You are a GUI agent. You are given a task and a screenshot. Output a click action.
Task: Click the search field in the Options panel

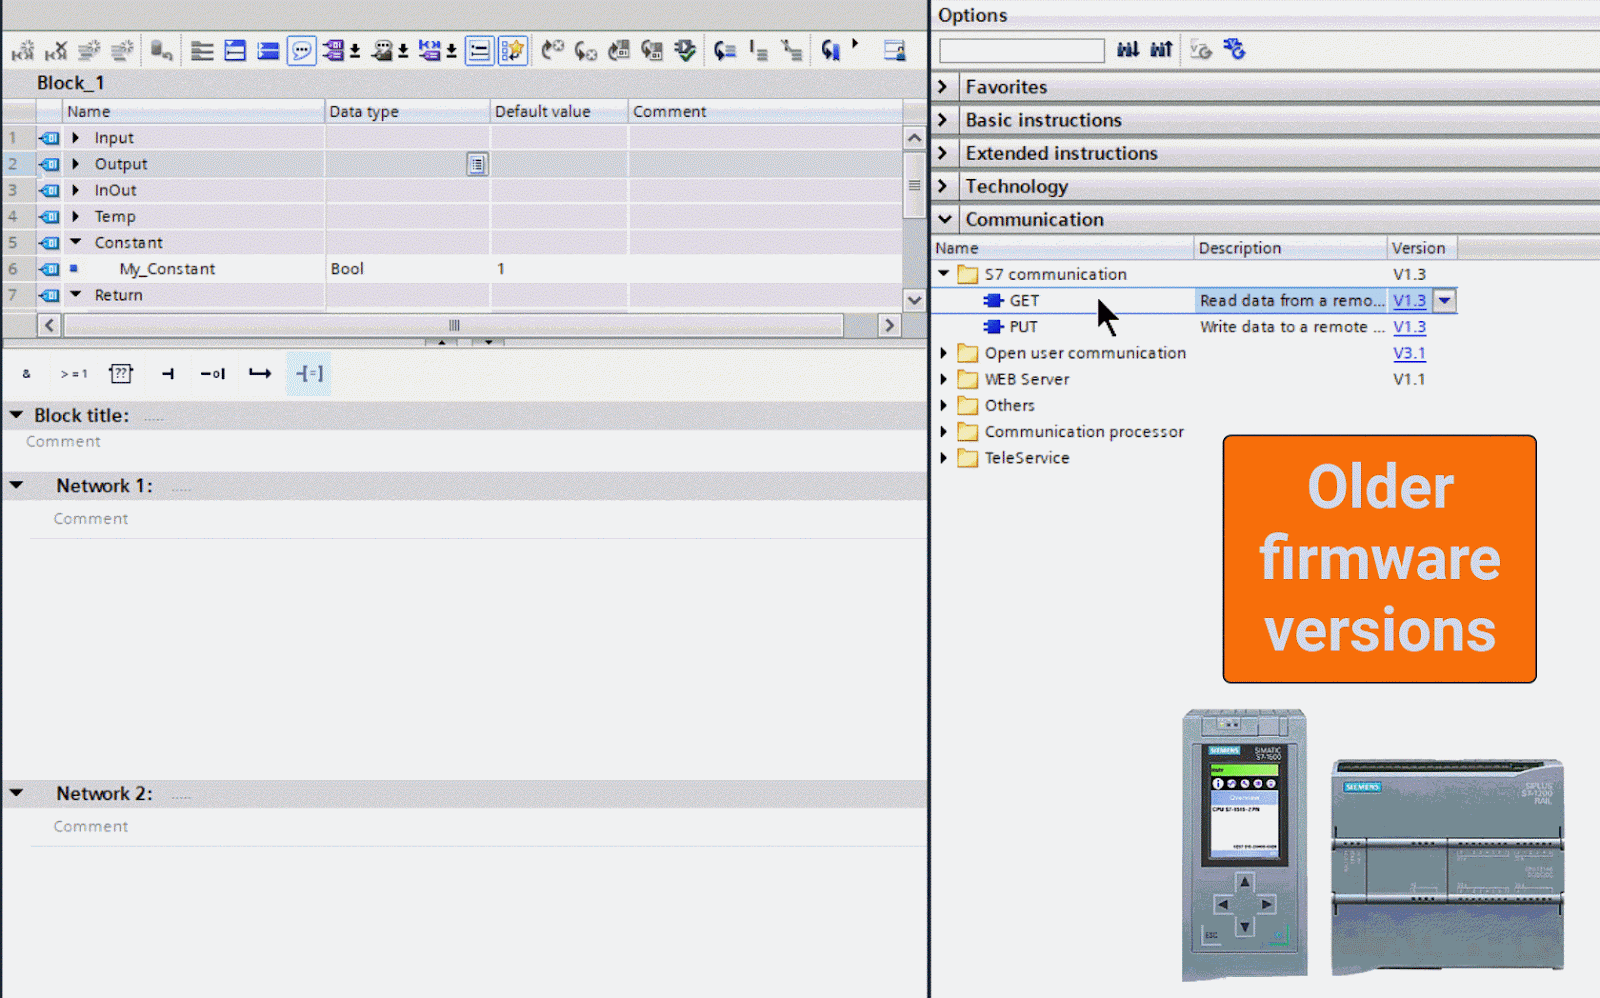(x=1021, y=50)
